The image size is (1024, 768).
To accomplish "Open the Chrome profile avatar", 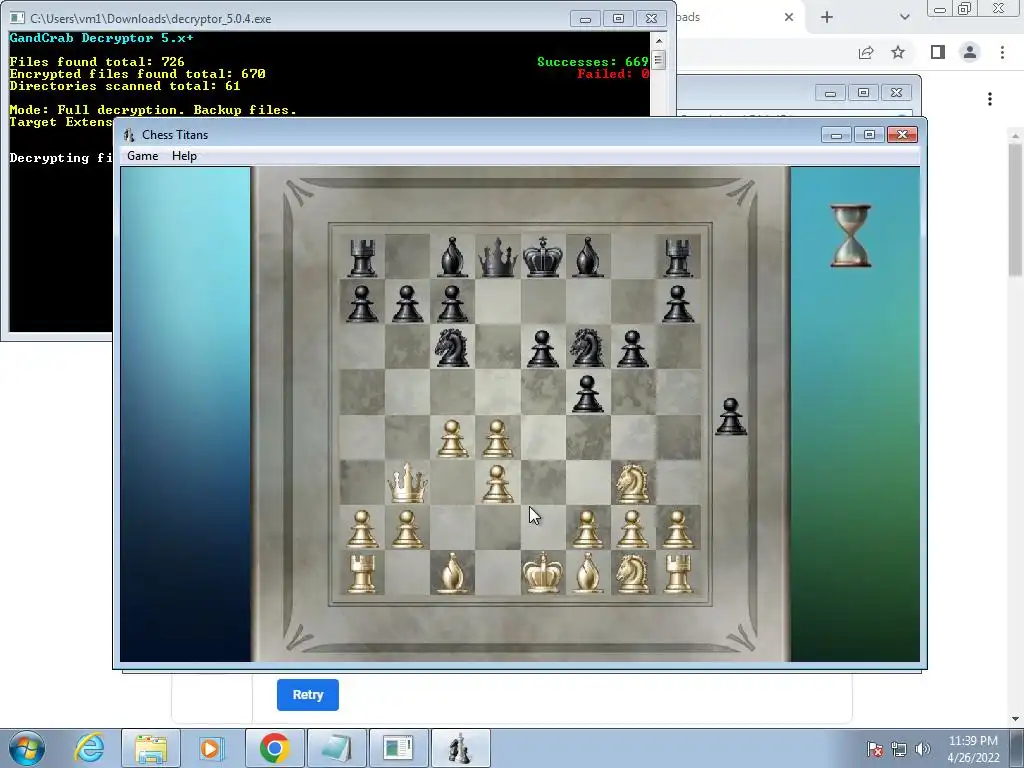I will point(970,52).
